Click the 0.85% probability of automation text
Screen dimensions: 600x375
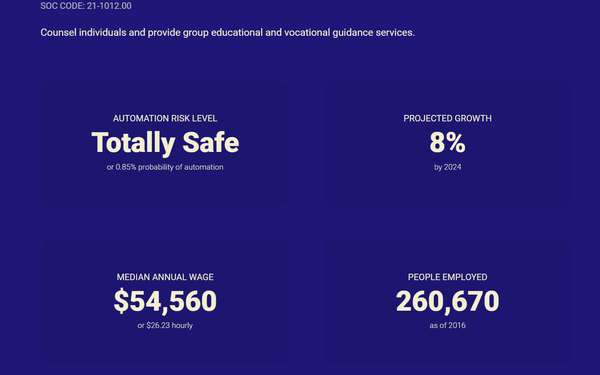[165, 167]
